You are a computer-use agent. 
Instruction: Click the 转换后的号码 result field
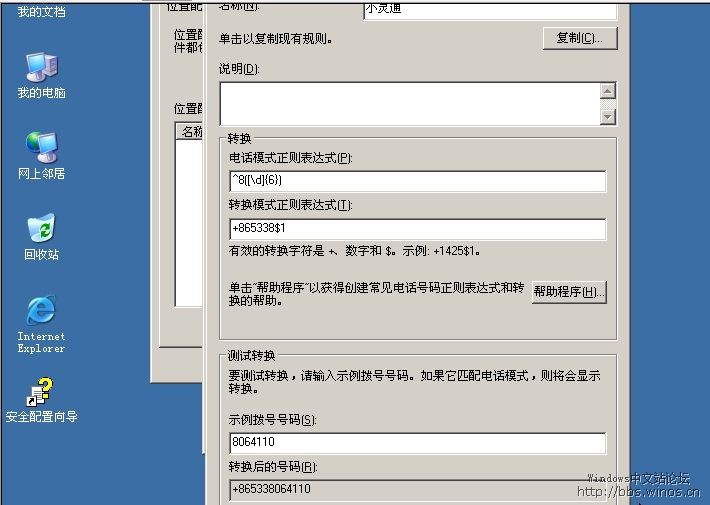tap(417, 490)
